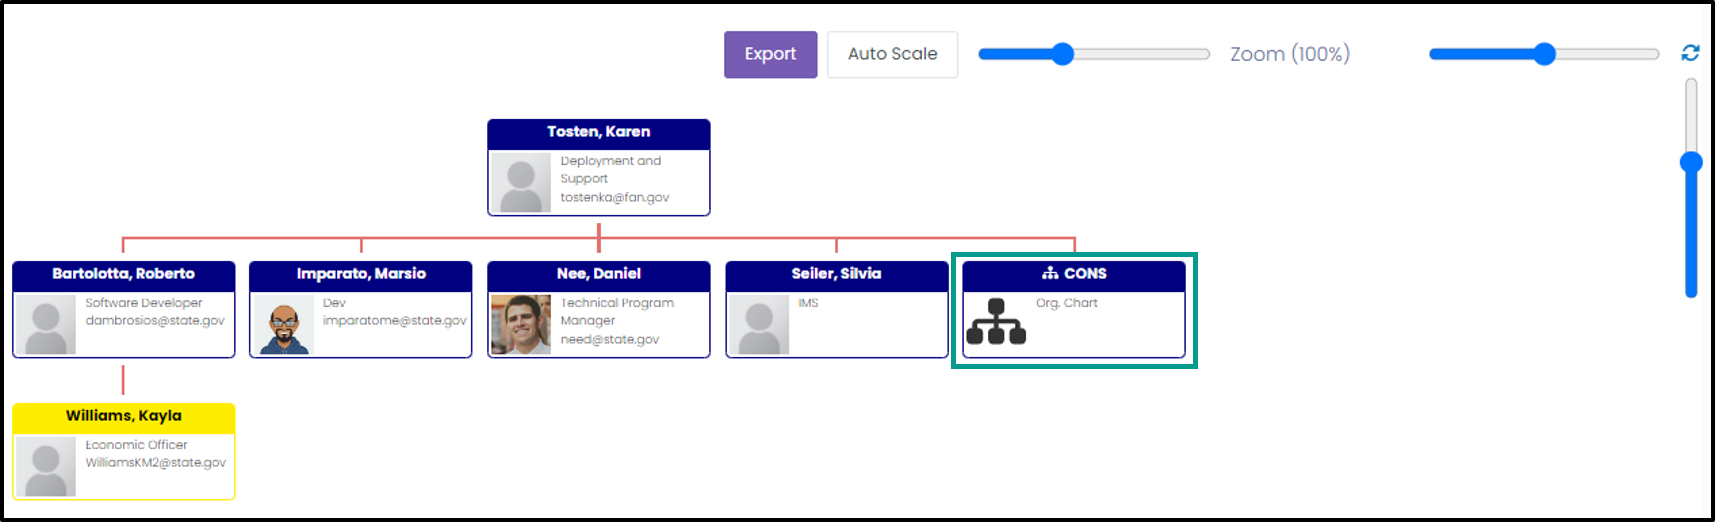Click the refresh icon at top right
Screen dimensions: 1716x522
[x=1690, y=53]
